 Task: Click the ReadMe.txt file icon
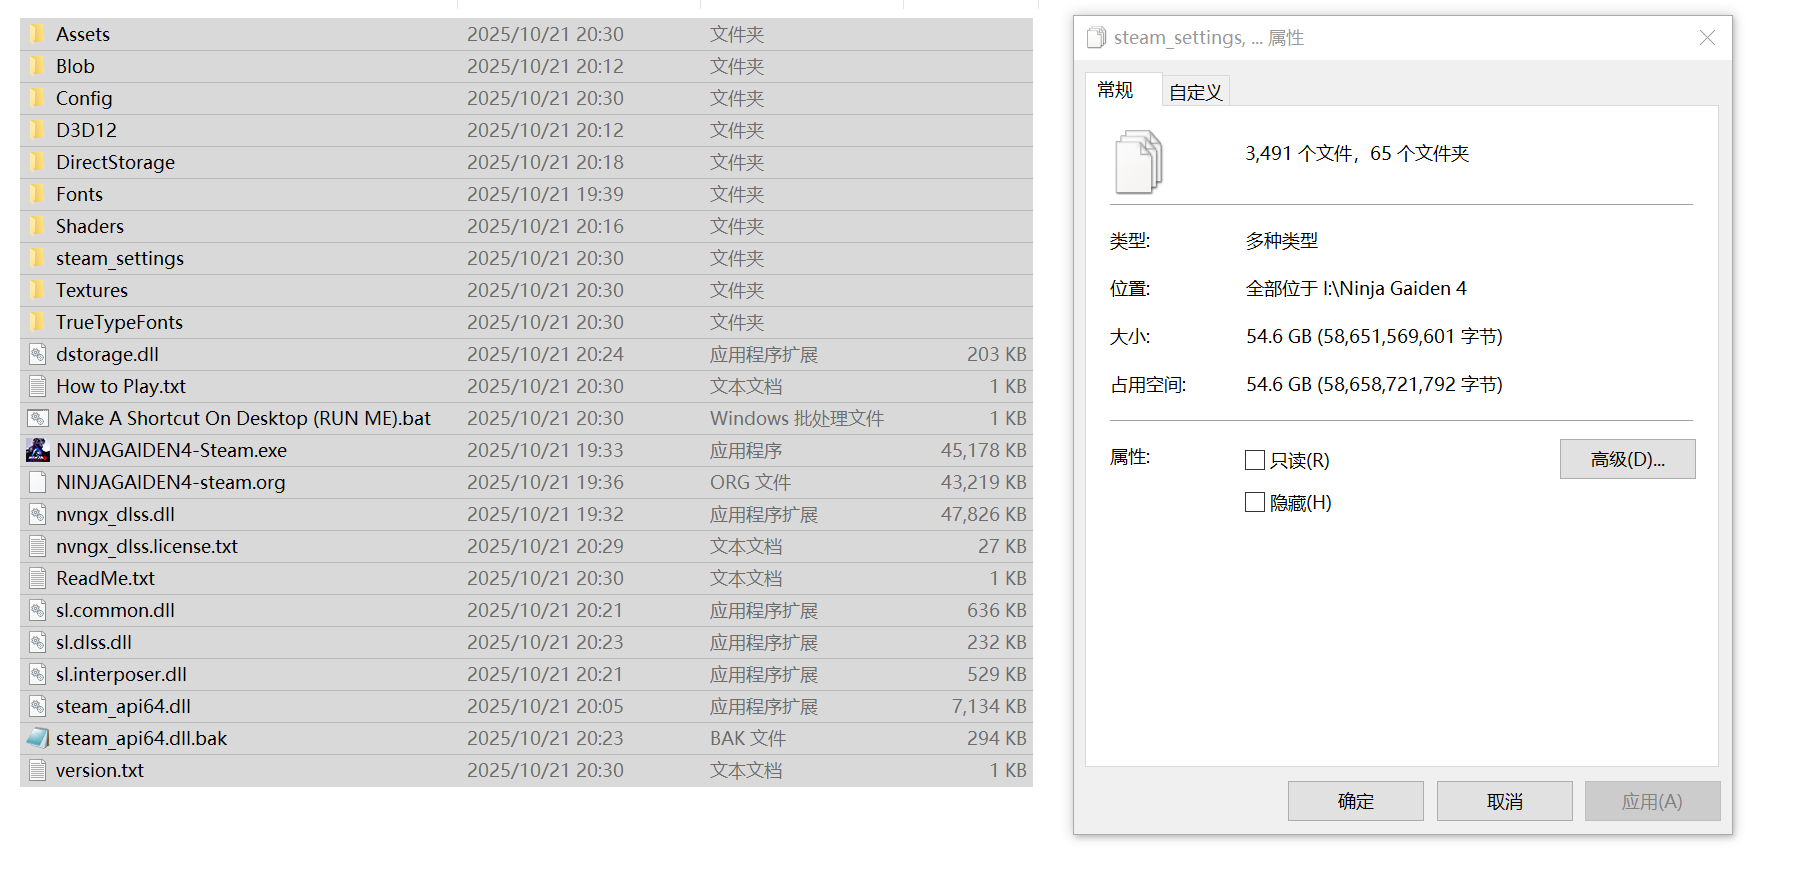(x=38, y=578)
